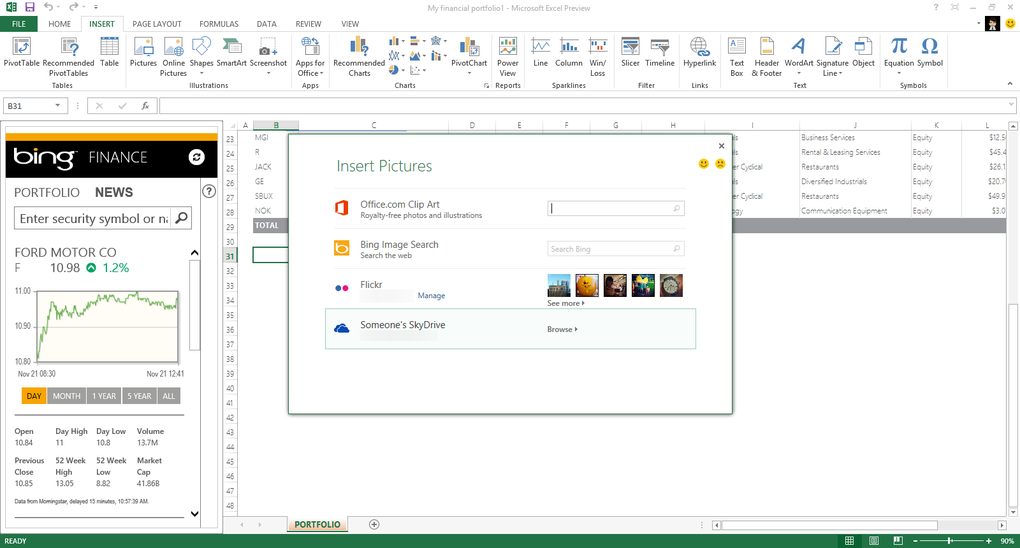The width and height of the screenshot is (1020, 548).
Task: Open Online Pictures
Action: [x=174, y=57]
